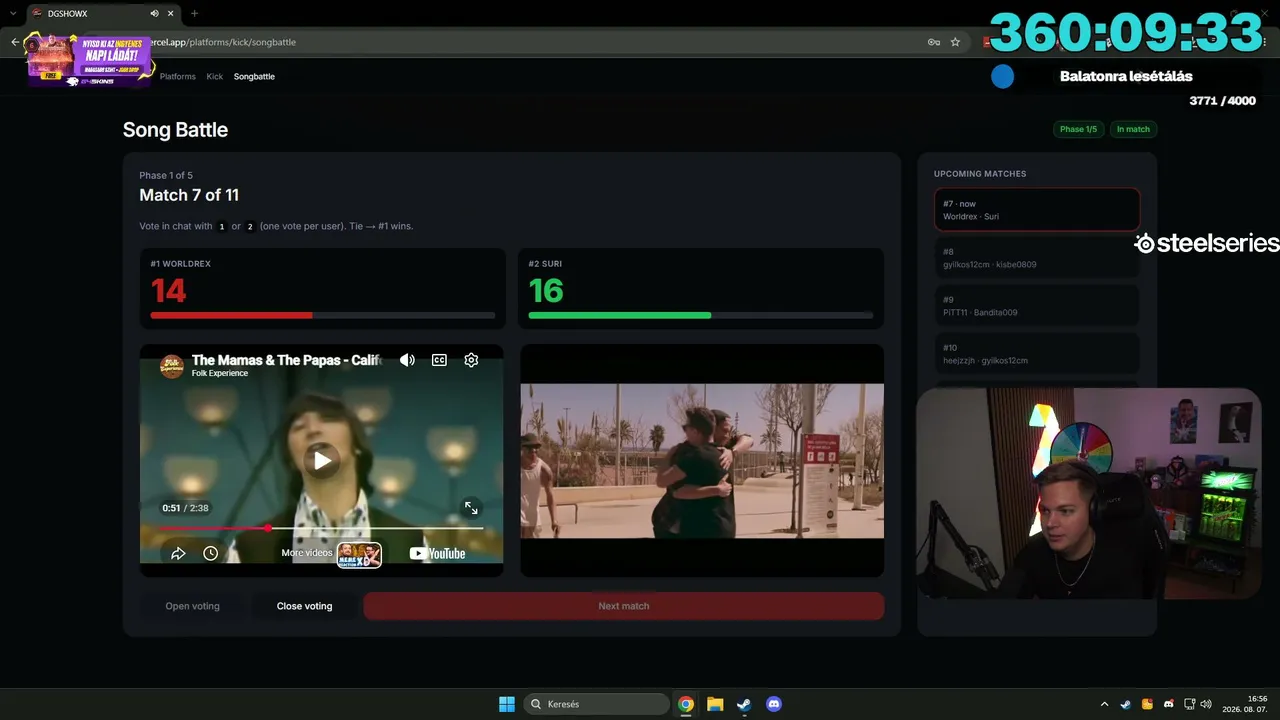This screenshot has width=1280, height=720.
Task: Open the Folk Experience channel avatar
Action: pyautogui.click(x=172, y=365)
